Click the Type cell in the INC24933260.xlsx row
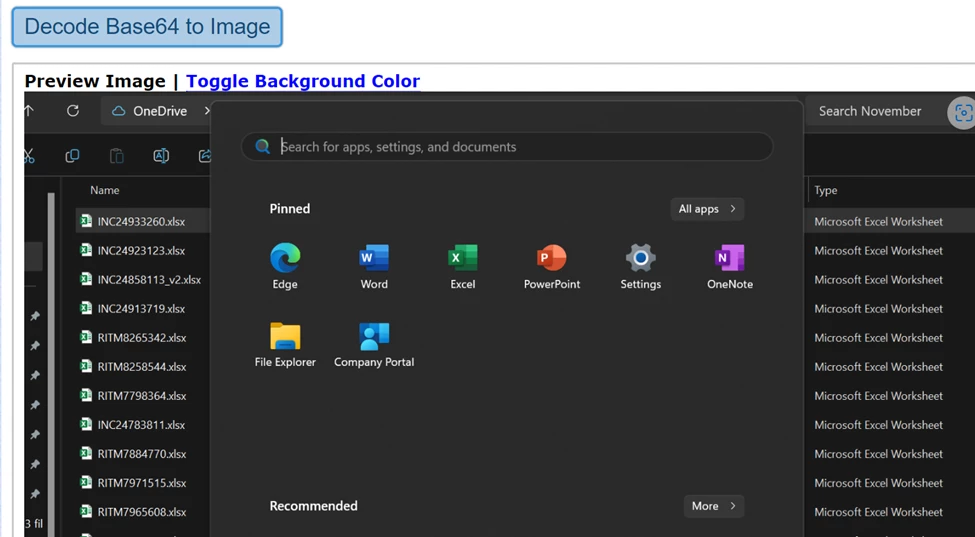The height and width of the screenshot is (537, 975). pyautogui.click(x=879, y=221)
